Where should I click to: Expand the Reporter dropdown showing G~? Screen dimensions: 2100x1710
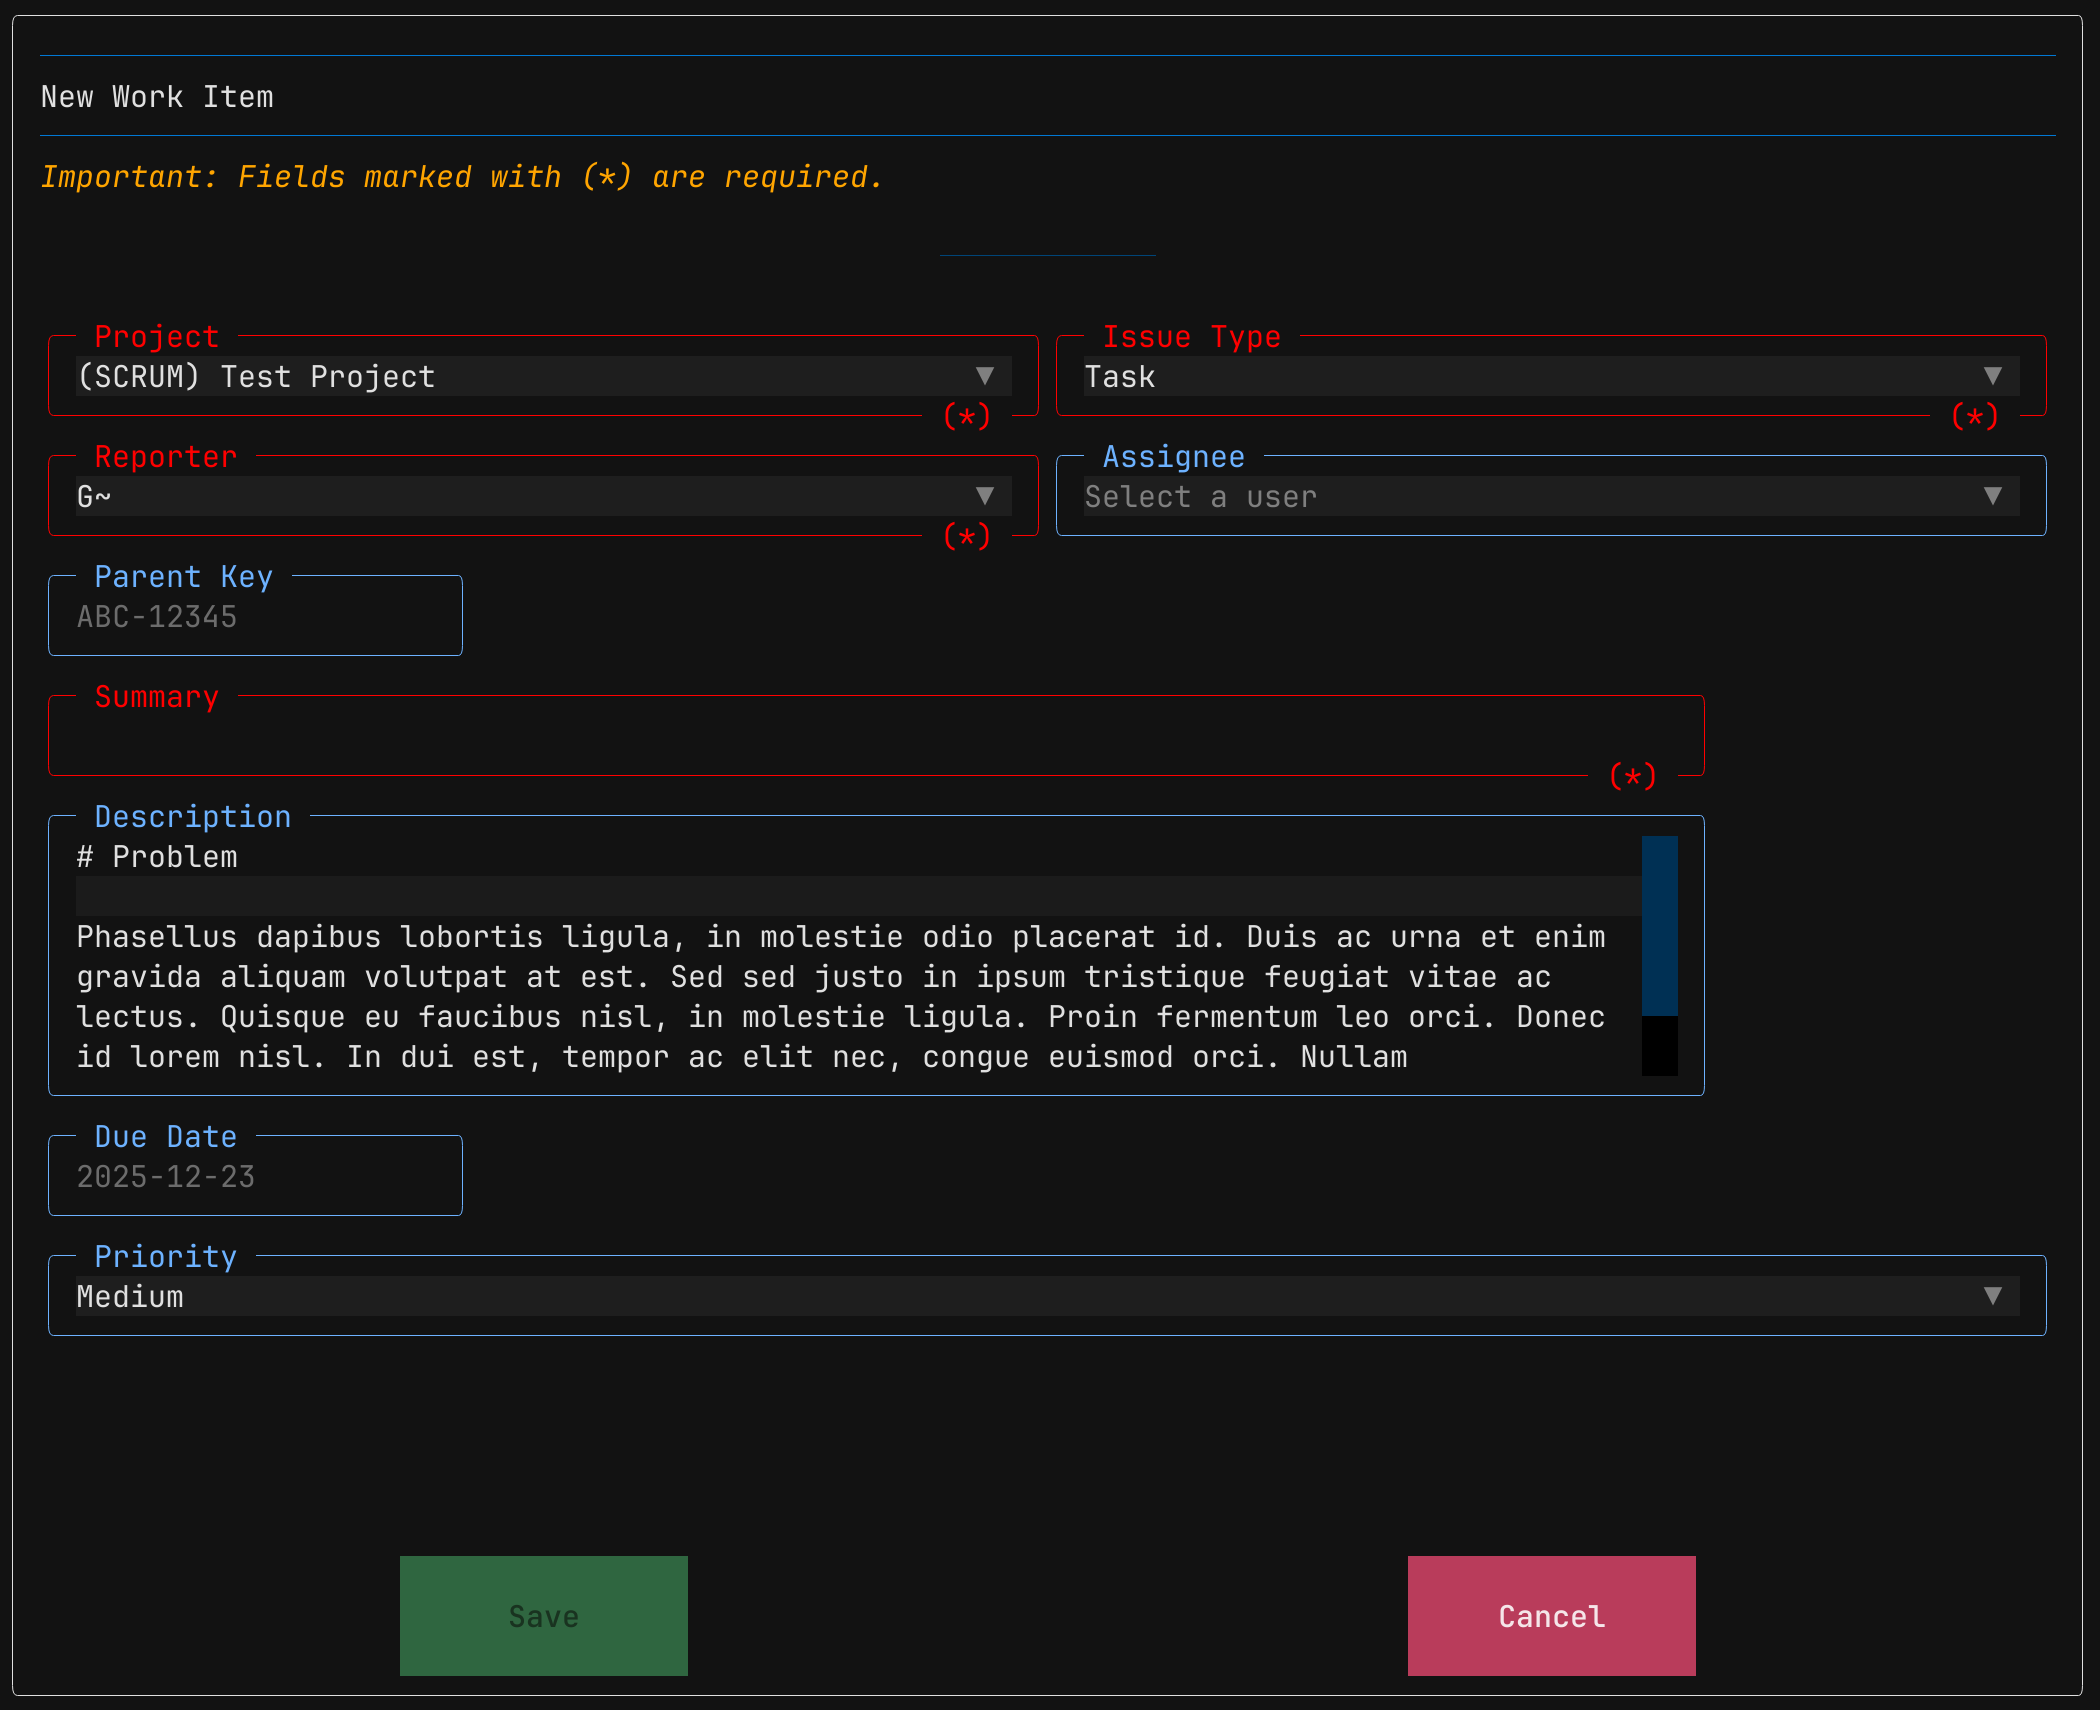(x=544, y=496)
